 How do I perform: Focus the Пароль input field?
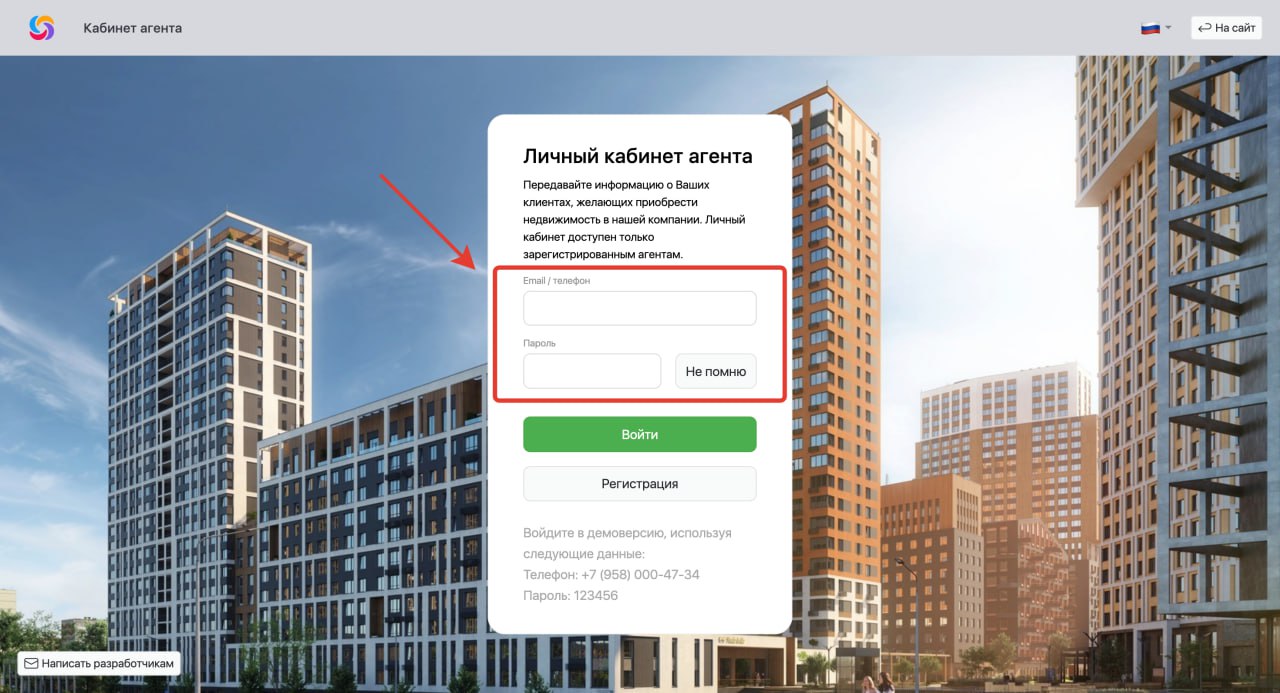pyautogui.click(x=592, y=371)
